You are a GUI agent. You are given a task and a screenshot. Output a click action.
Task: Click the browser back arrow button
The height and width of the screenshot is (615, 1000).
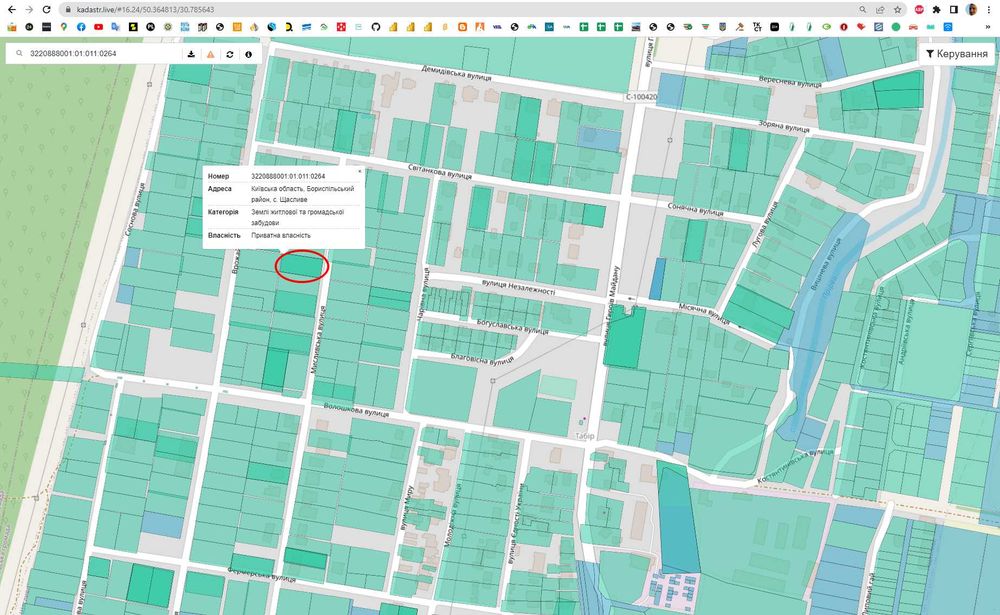click(10, 9)
